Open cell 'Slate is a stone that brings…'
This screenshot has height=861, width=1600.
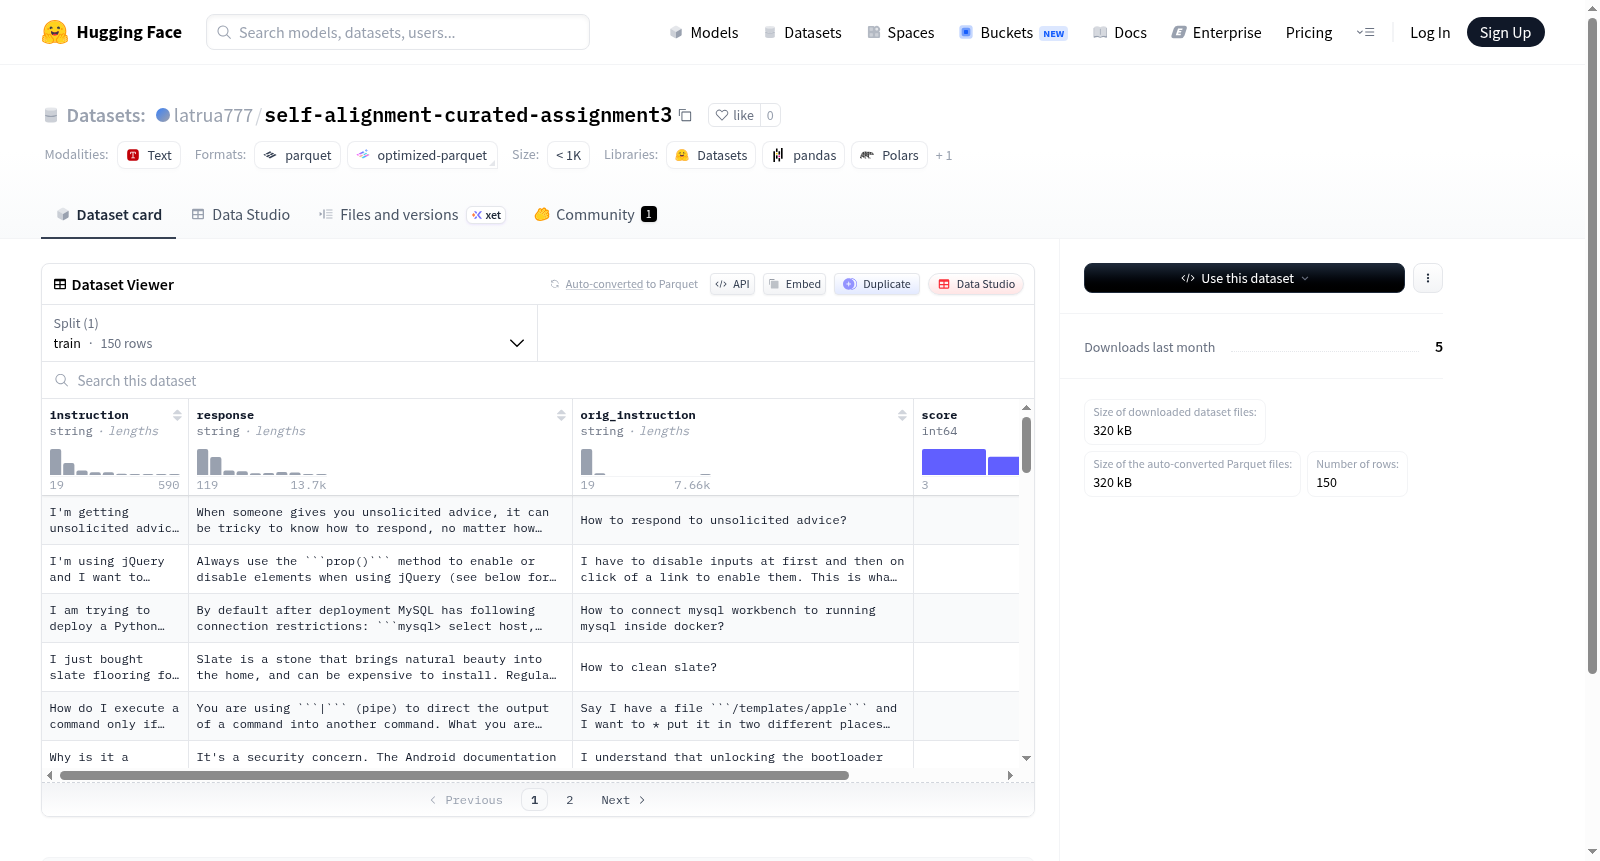click(x=380, y=667)
